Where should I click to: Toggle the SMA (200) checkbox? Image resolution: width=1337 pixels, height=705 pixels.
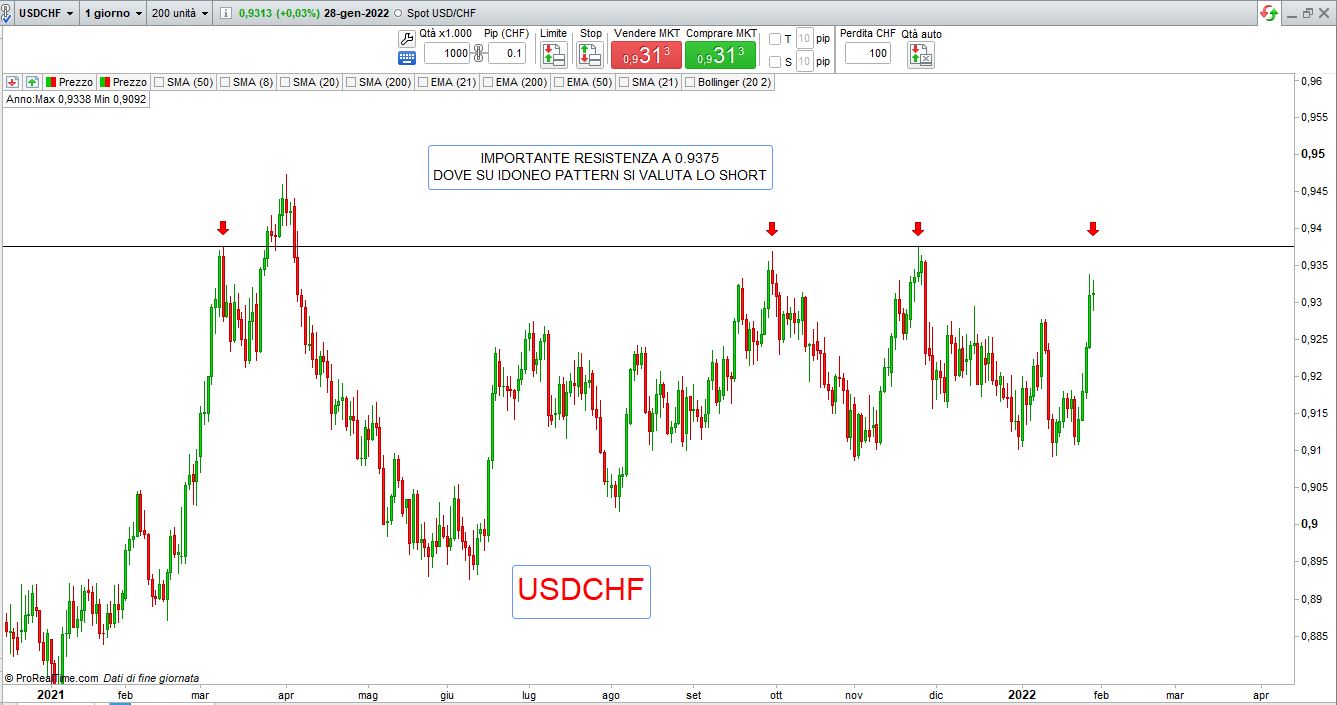(351, 82)
